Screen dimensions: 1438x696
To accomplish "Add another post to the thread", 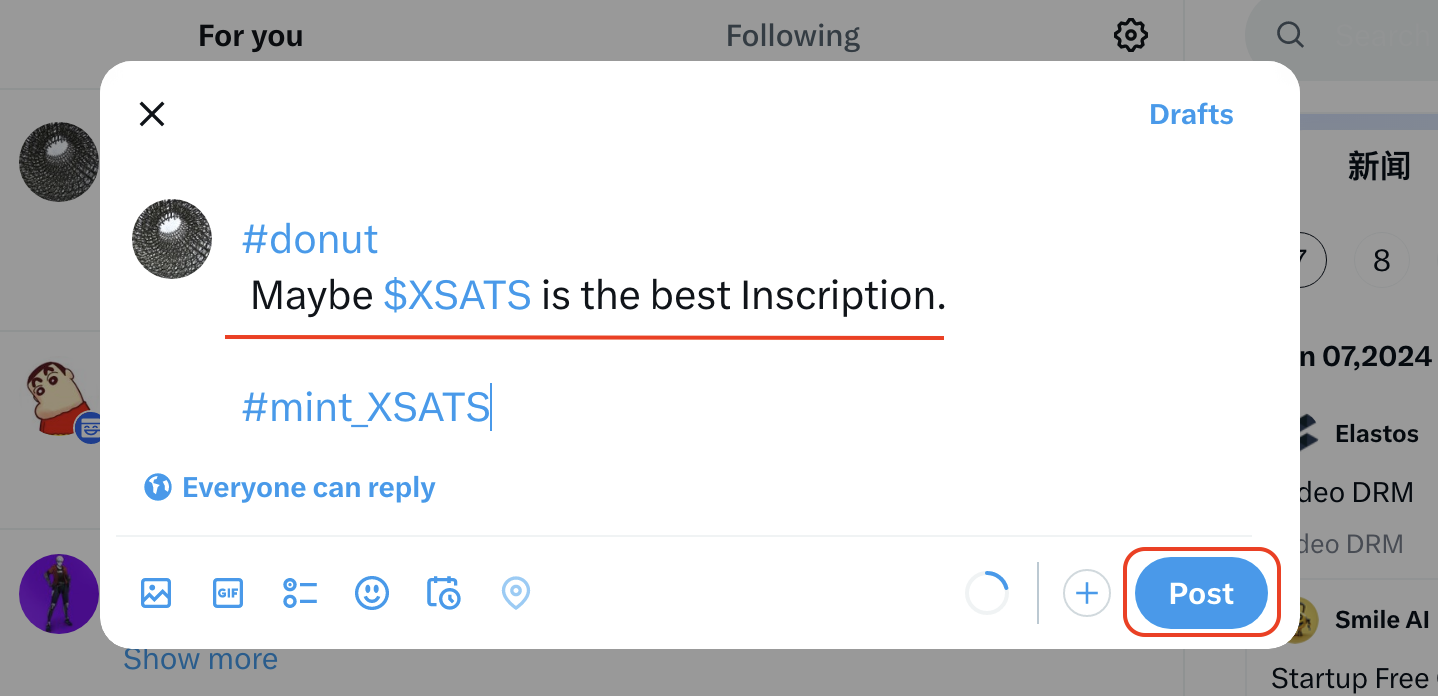I will coord(1086,594).
